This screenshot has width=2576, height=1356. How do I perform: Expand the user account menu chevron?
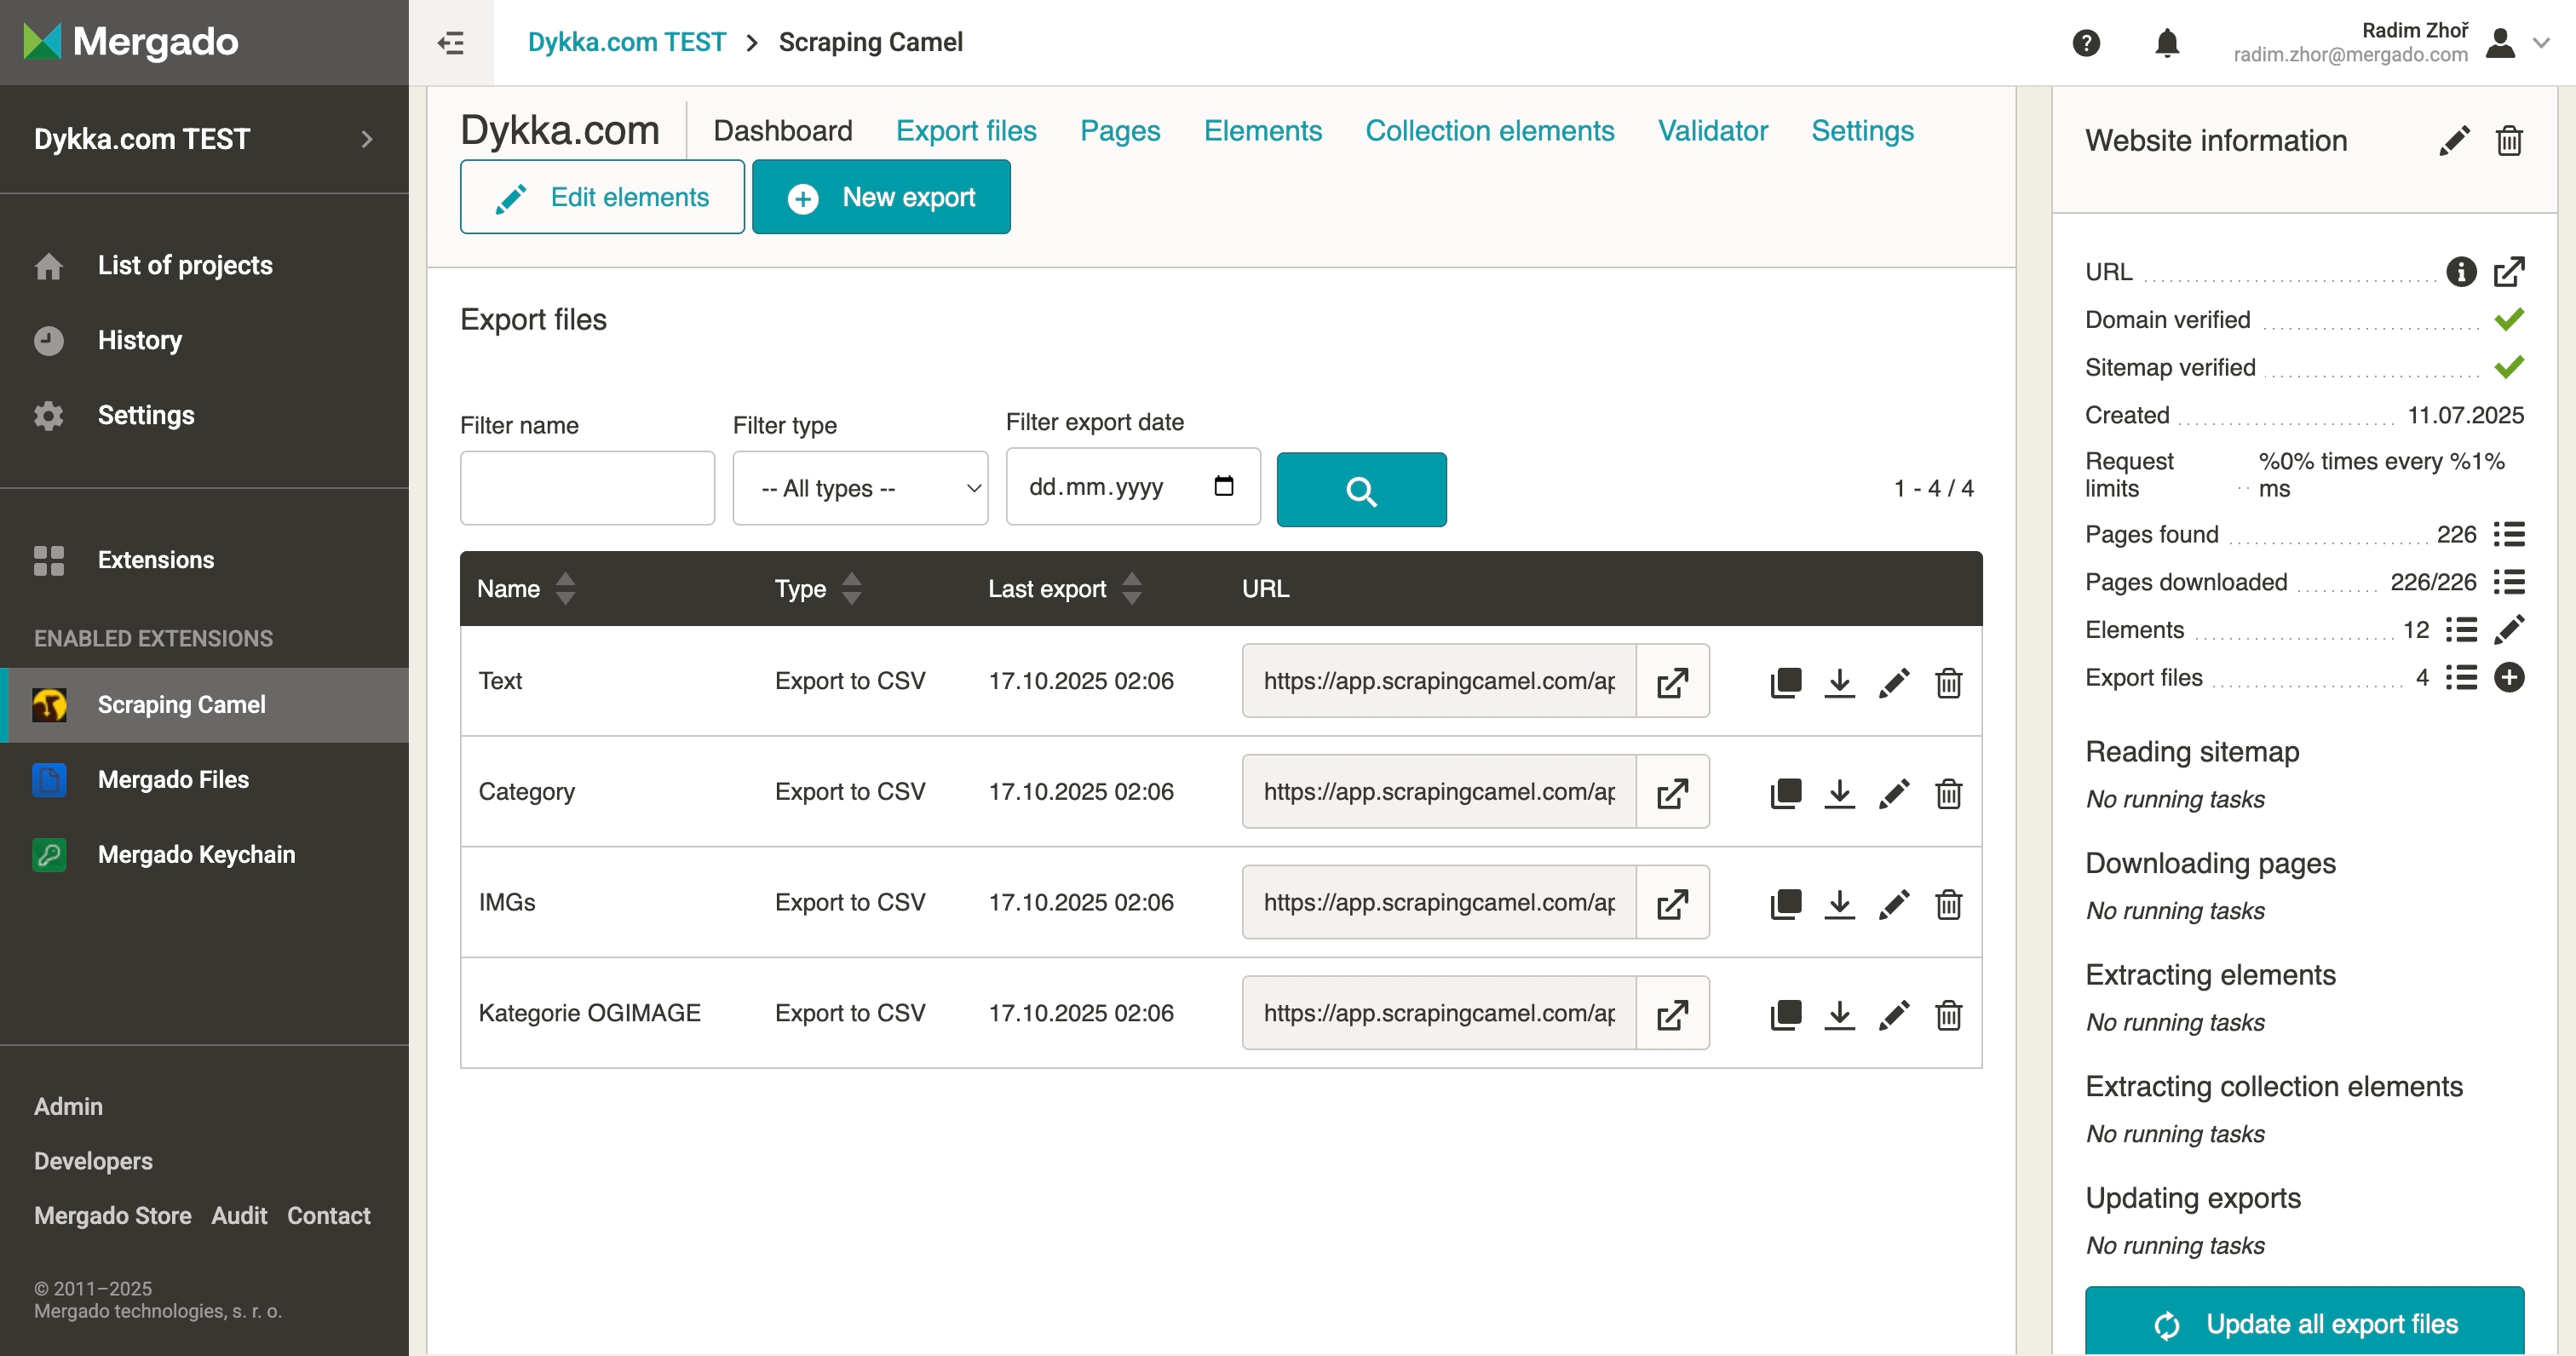pyautogui.click(x=2541, y=43)
